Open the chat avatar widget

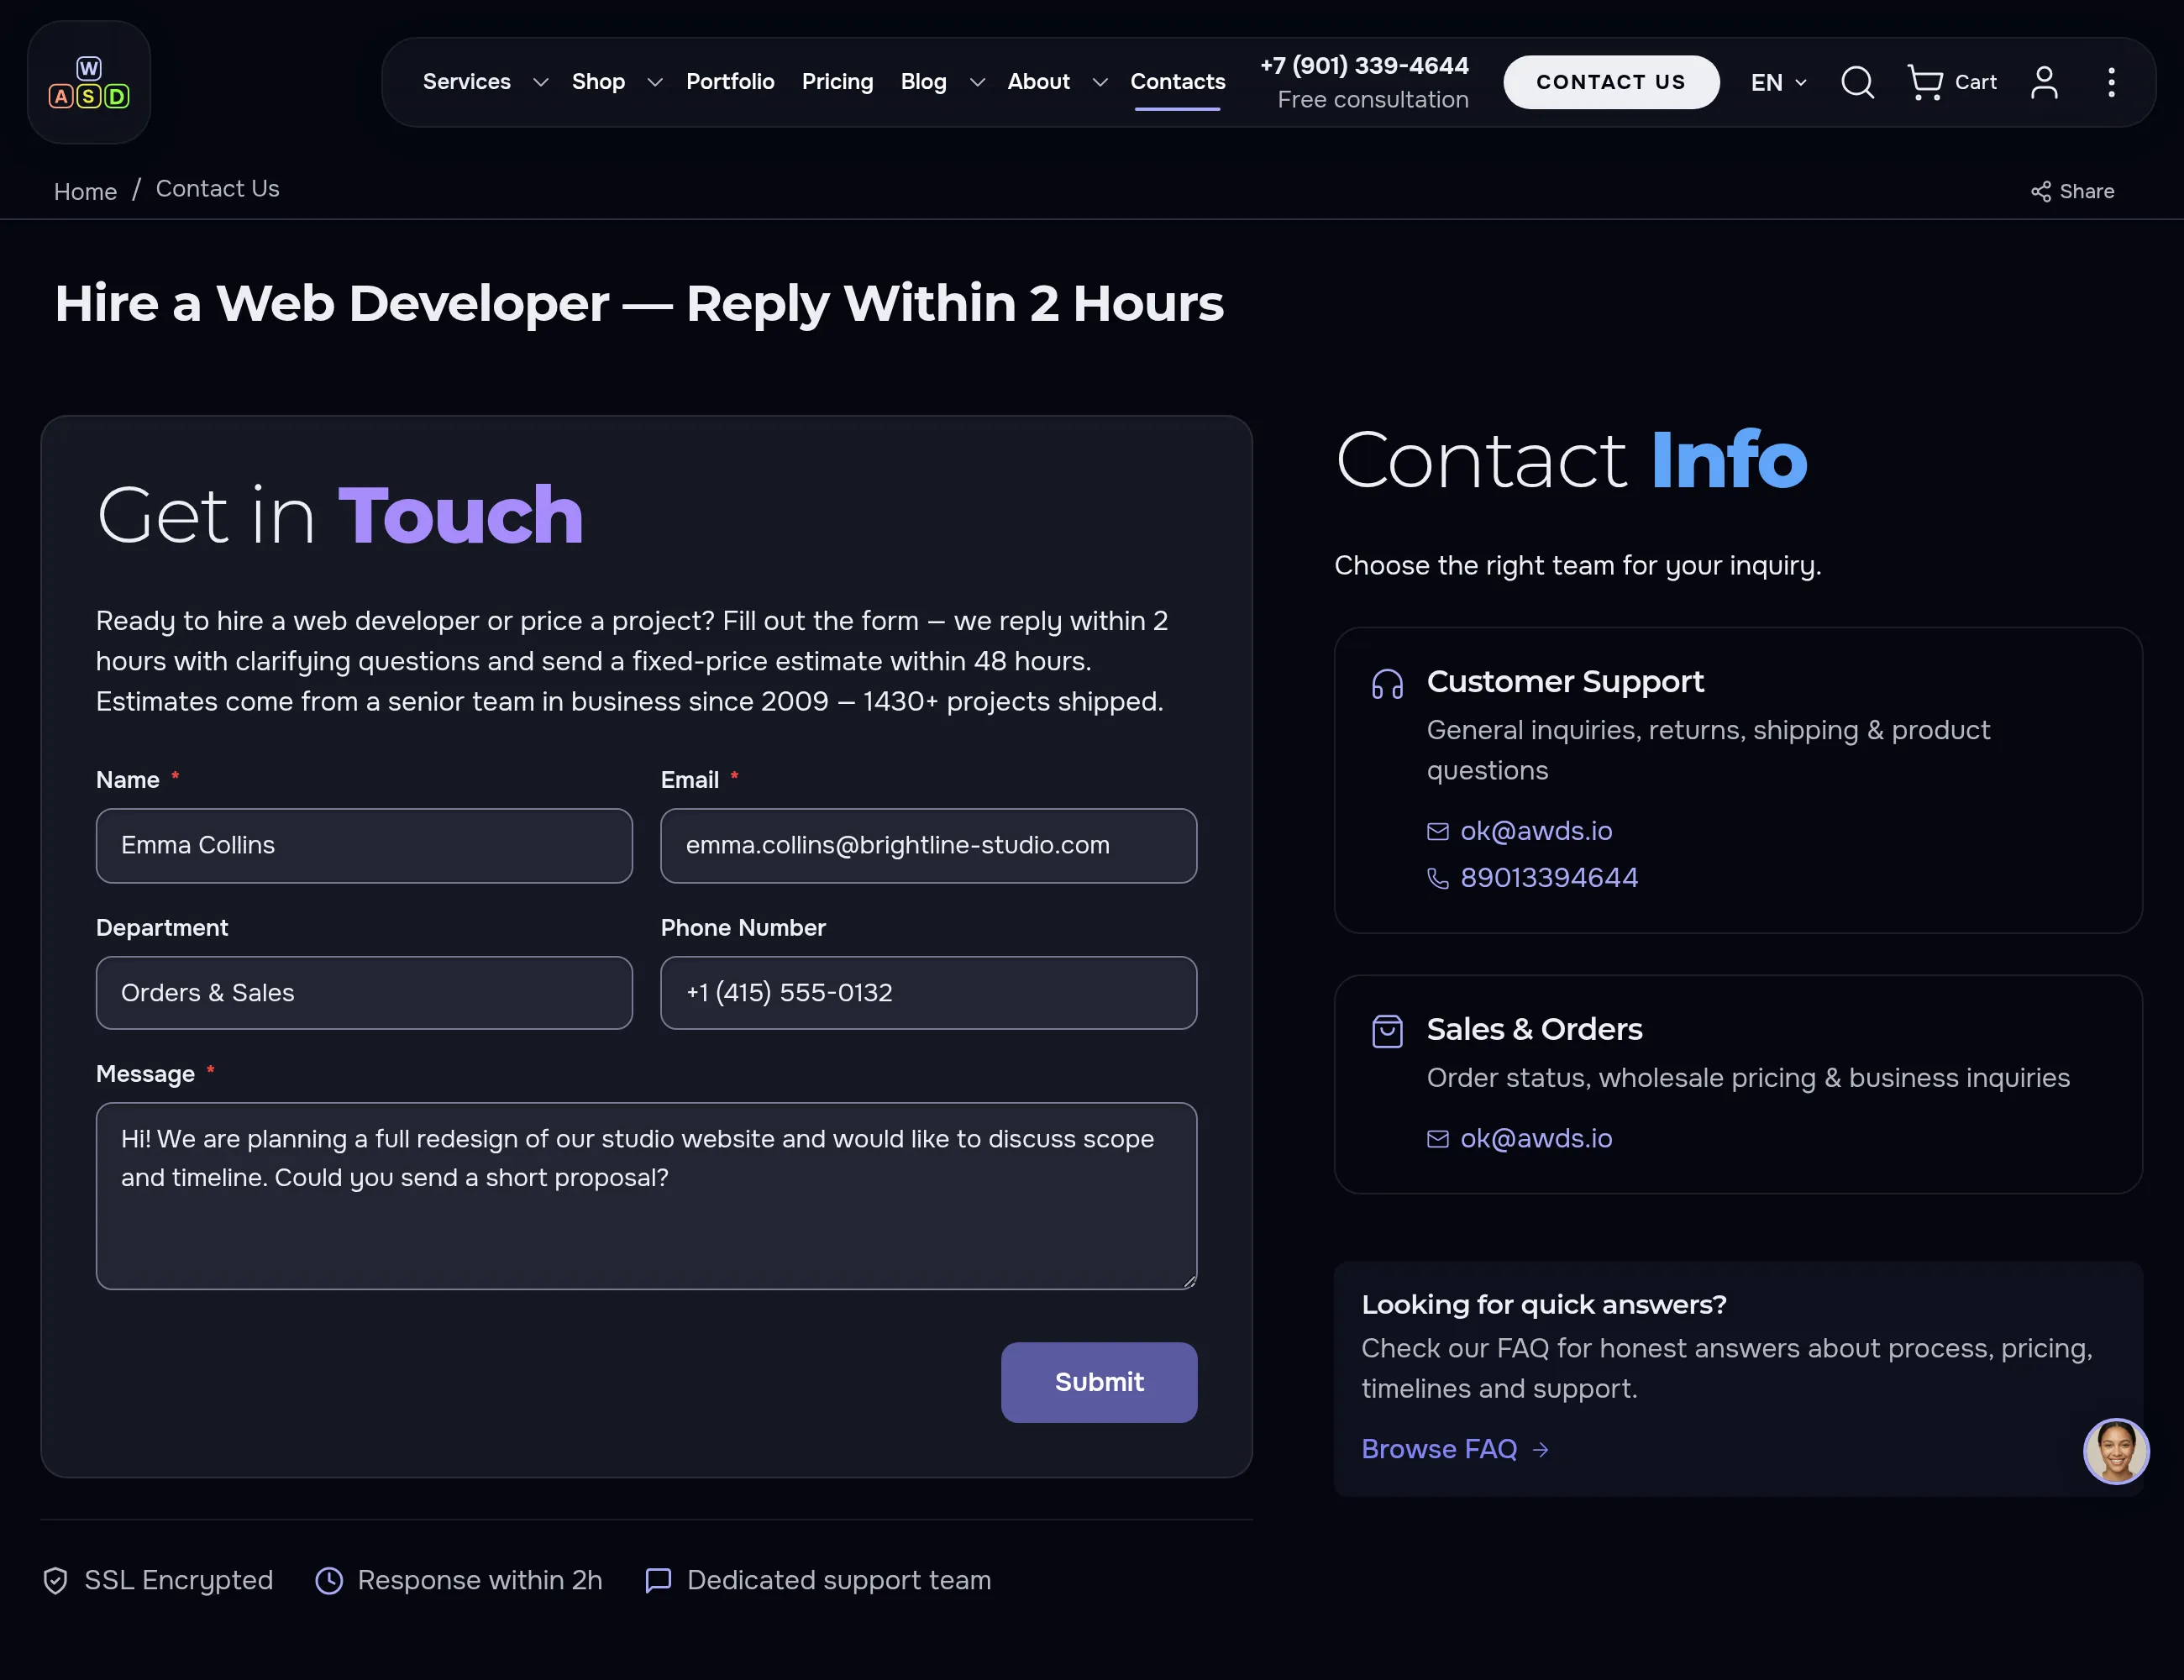pyautogui.click(x=2116, y=1450)
